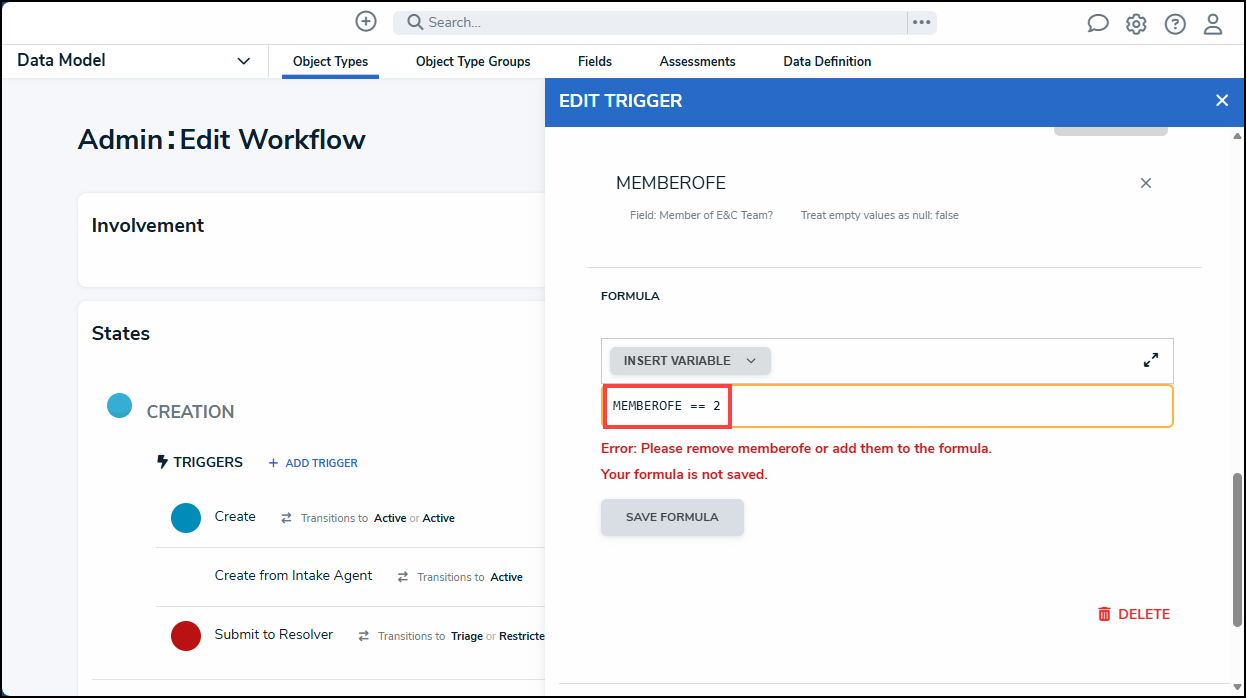Select the Data Definition tab
The width and height of the screenshot is (1246, 698).
pyautogui.click(x=827, y=62)
